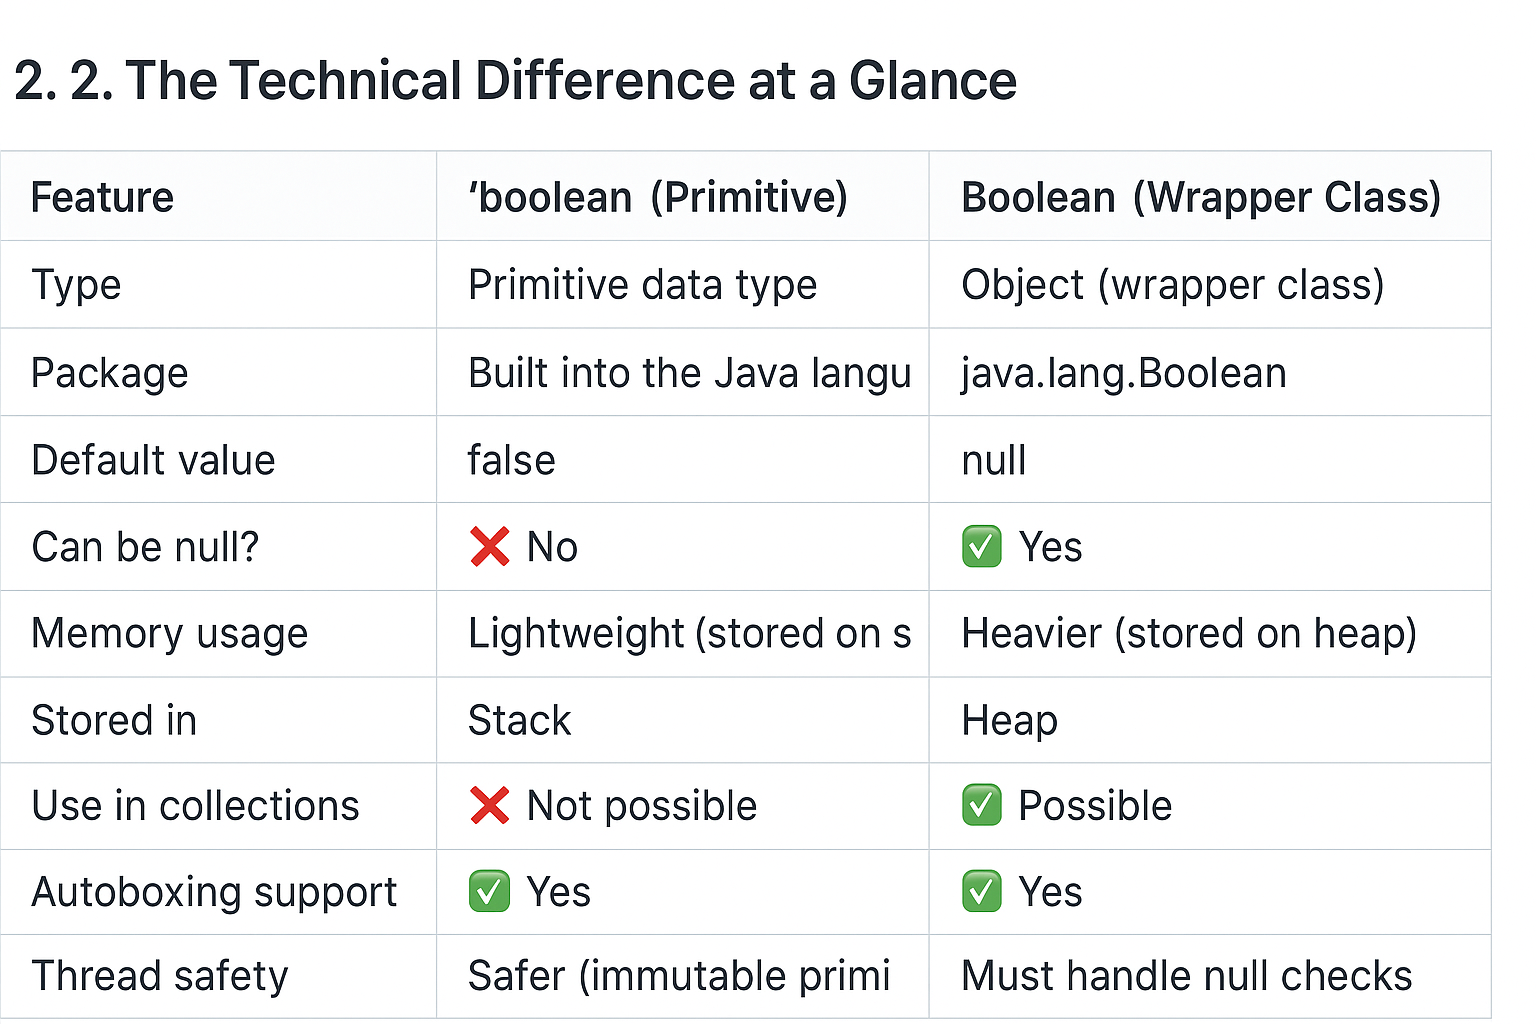
Task: Select the "Feature" column header
Action: (x=102, y=197)
